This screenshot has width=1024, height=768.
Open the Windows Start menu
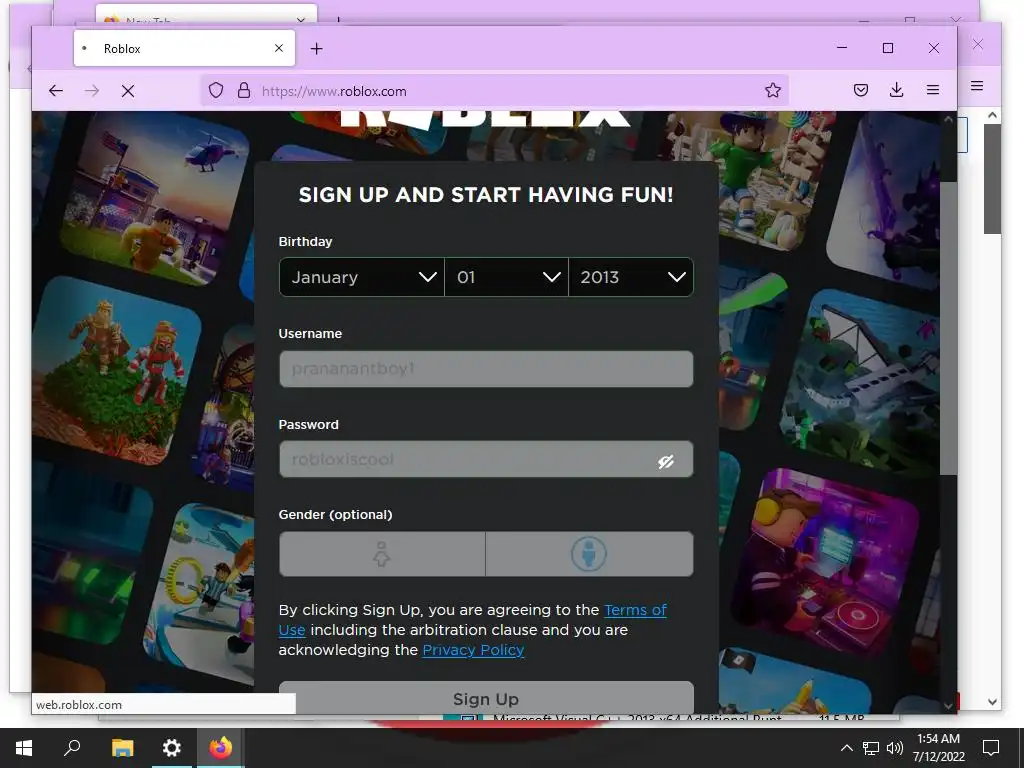(x=24, y=748)
